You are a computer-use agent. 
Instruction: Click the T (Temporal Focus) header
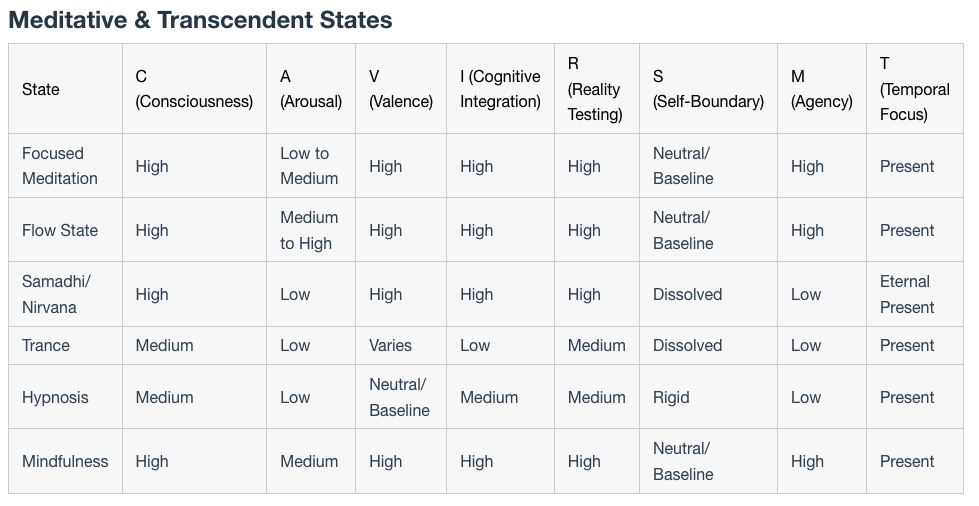tap(915, 89)
